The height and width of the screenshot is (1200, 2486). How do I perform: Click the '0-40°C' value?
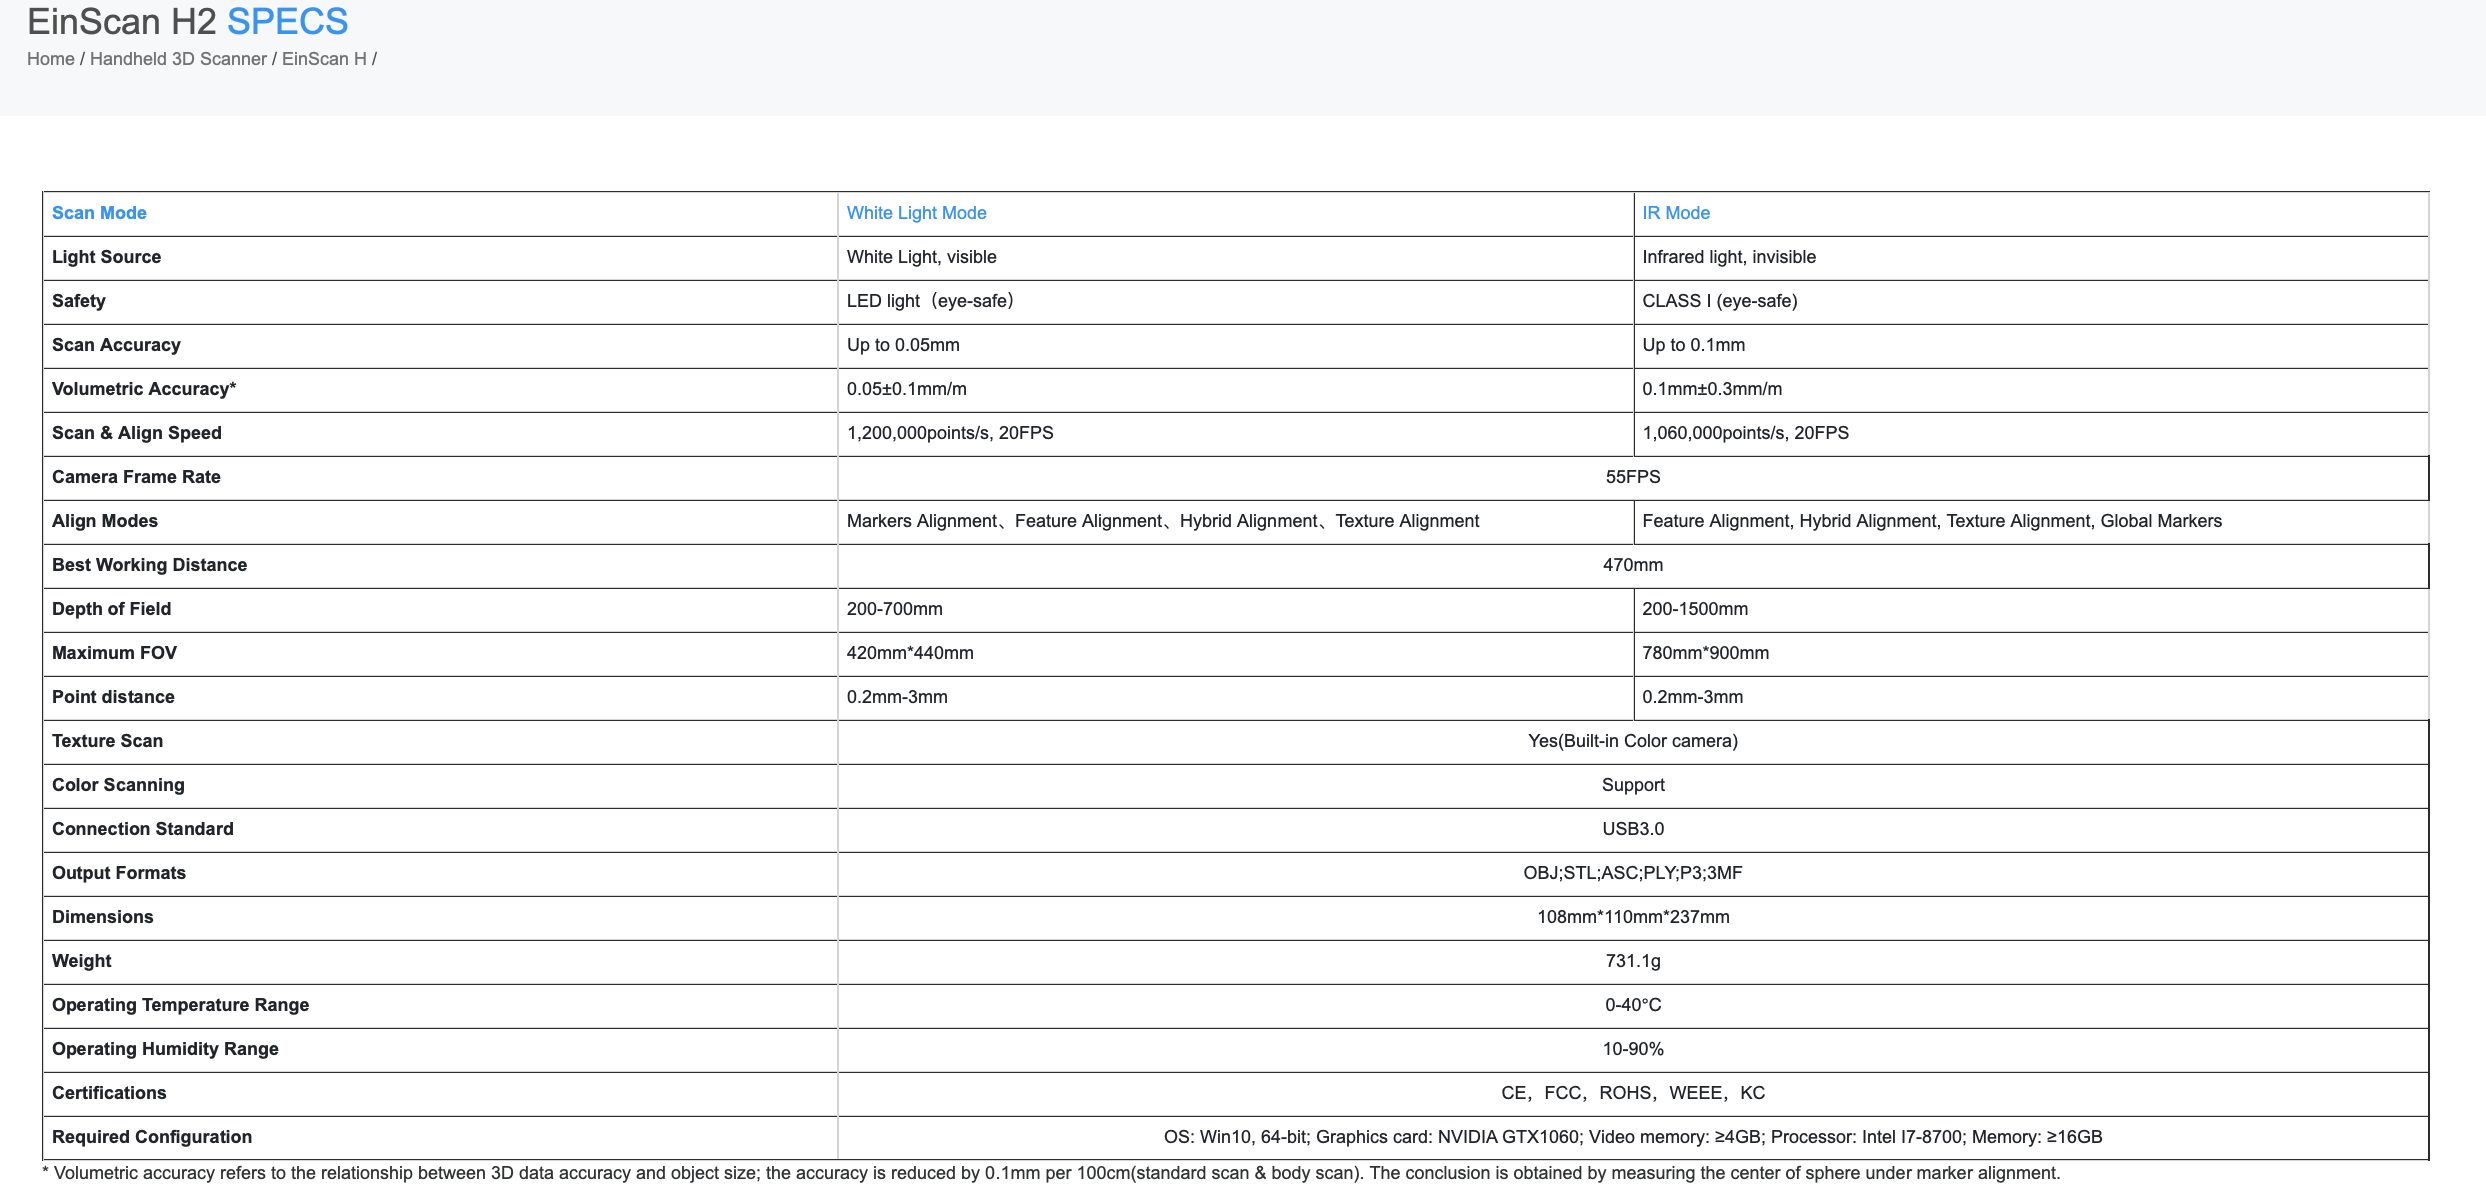point(1633,1005)
